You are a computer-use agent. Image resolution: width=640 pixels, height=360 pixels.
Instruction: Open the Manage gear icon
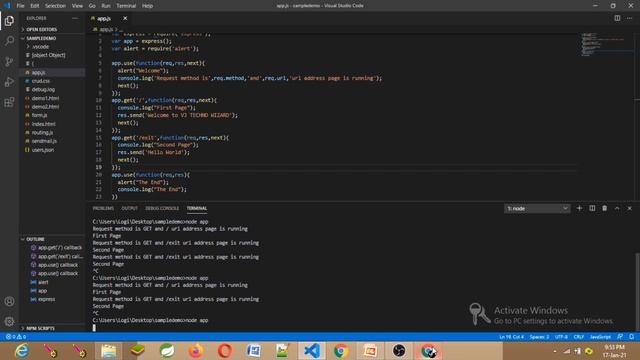click(9, 322)
